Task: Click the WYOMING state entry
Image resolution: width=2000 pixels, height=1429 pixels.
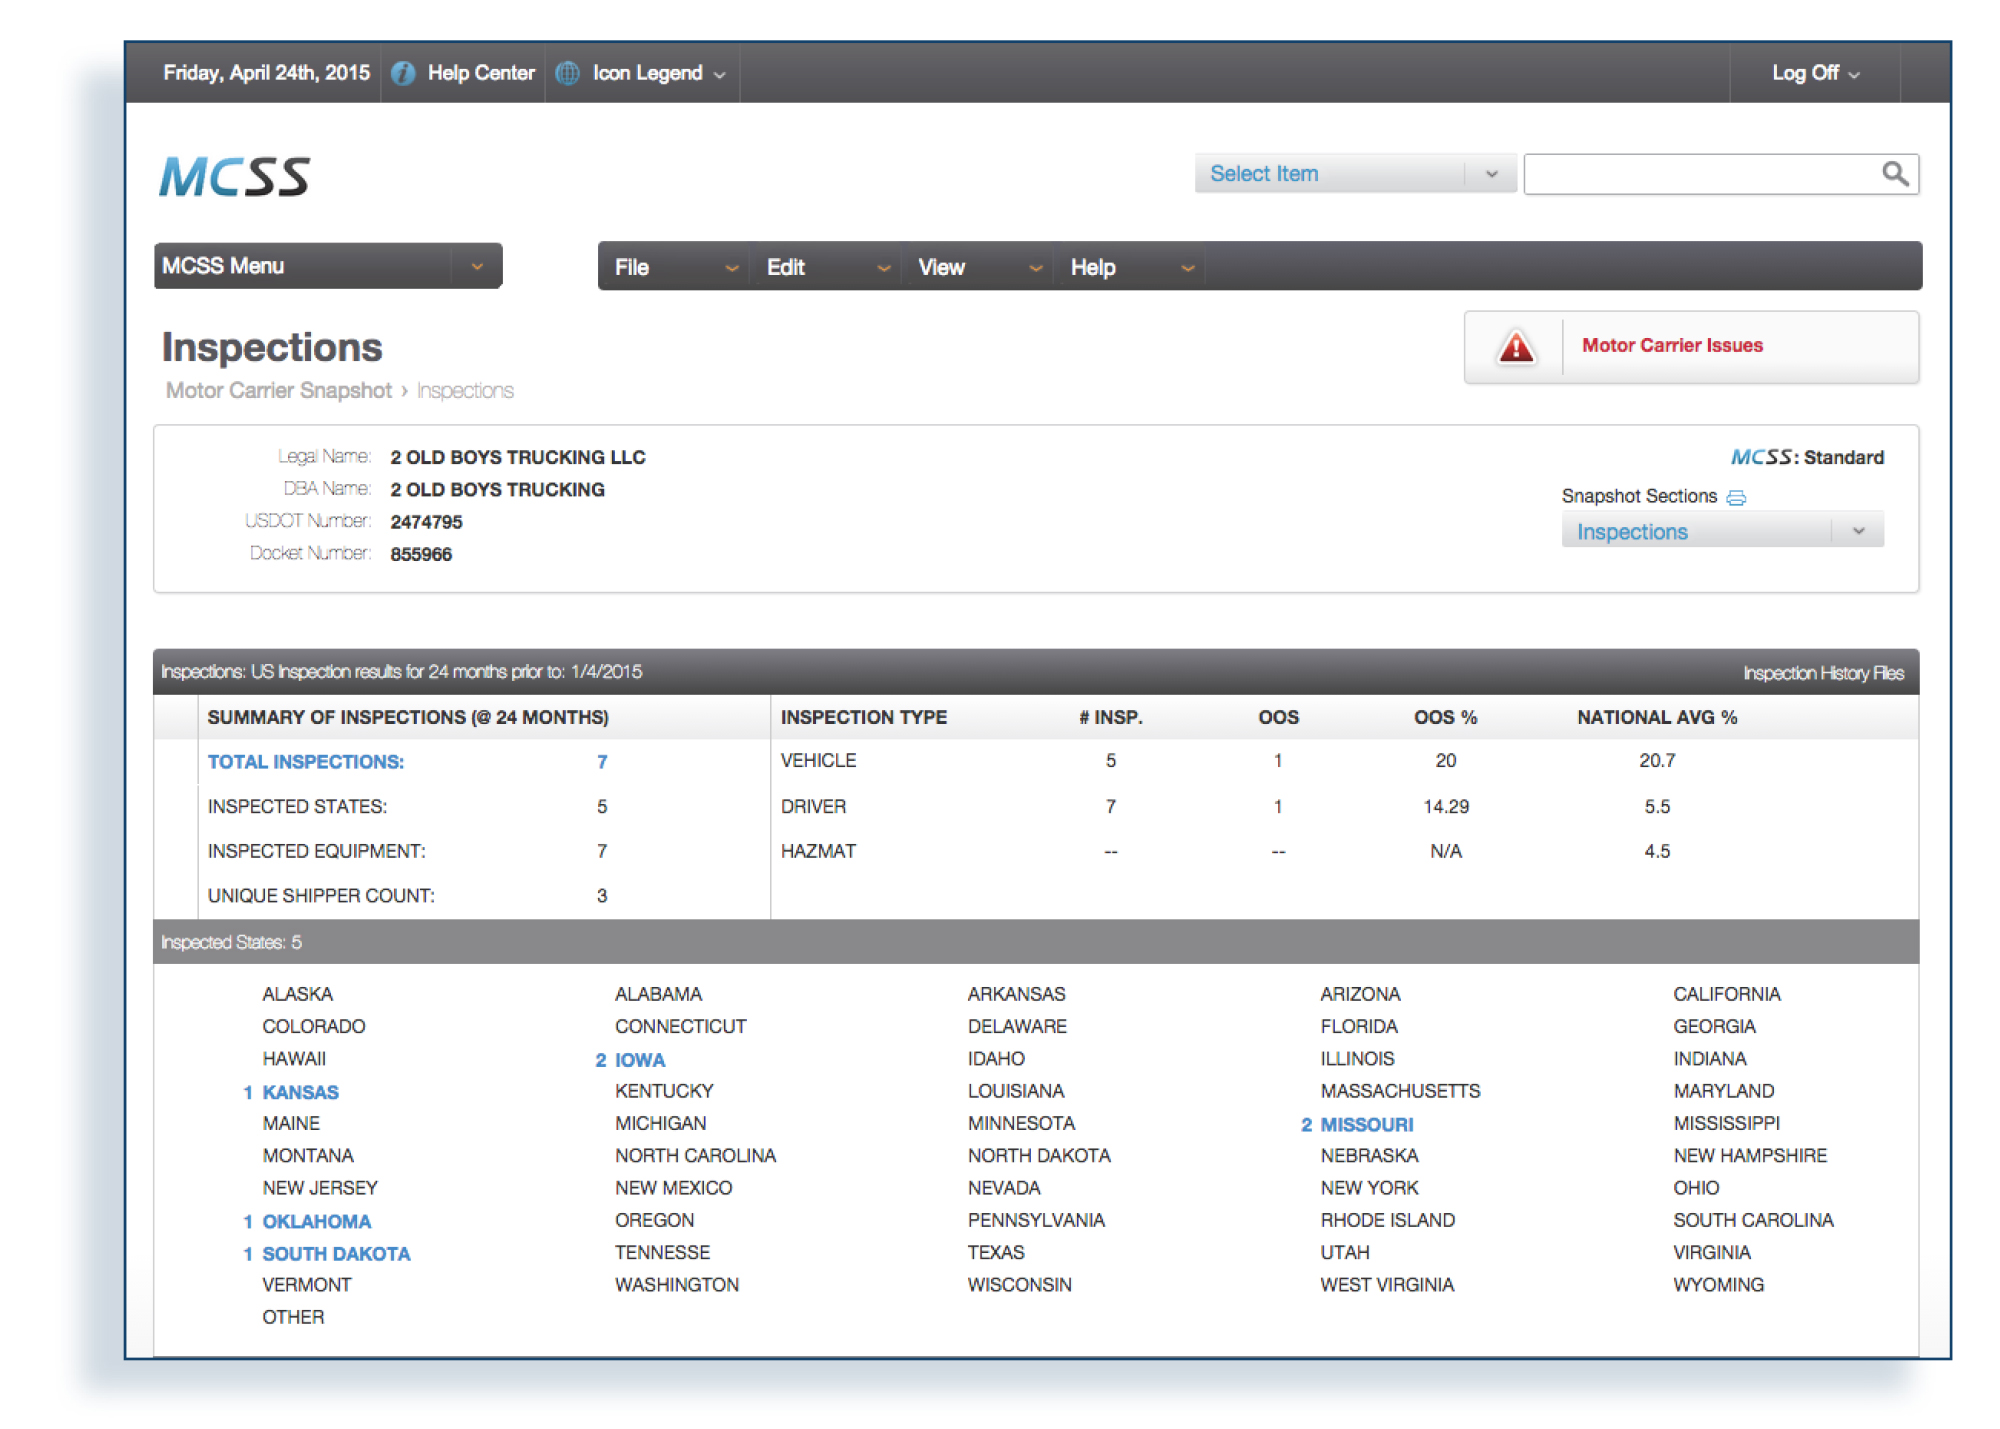Action: [x=1718, y=1285]
